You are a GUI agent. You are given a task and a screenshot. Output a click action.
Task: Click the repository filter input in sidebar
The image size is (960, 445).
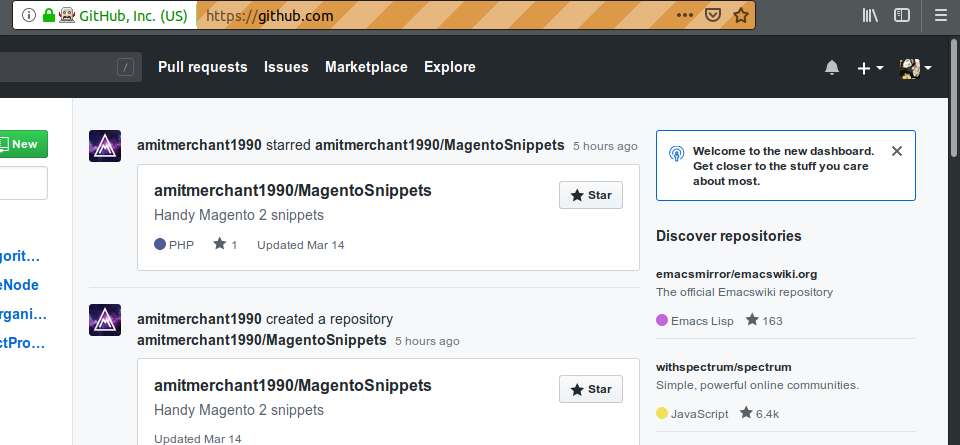coord(23,183)
